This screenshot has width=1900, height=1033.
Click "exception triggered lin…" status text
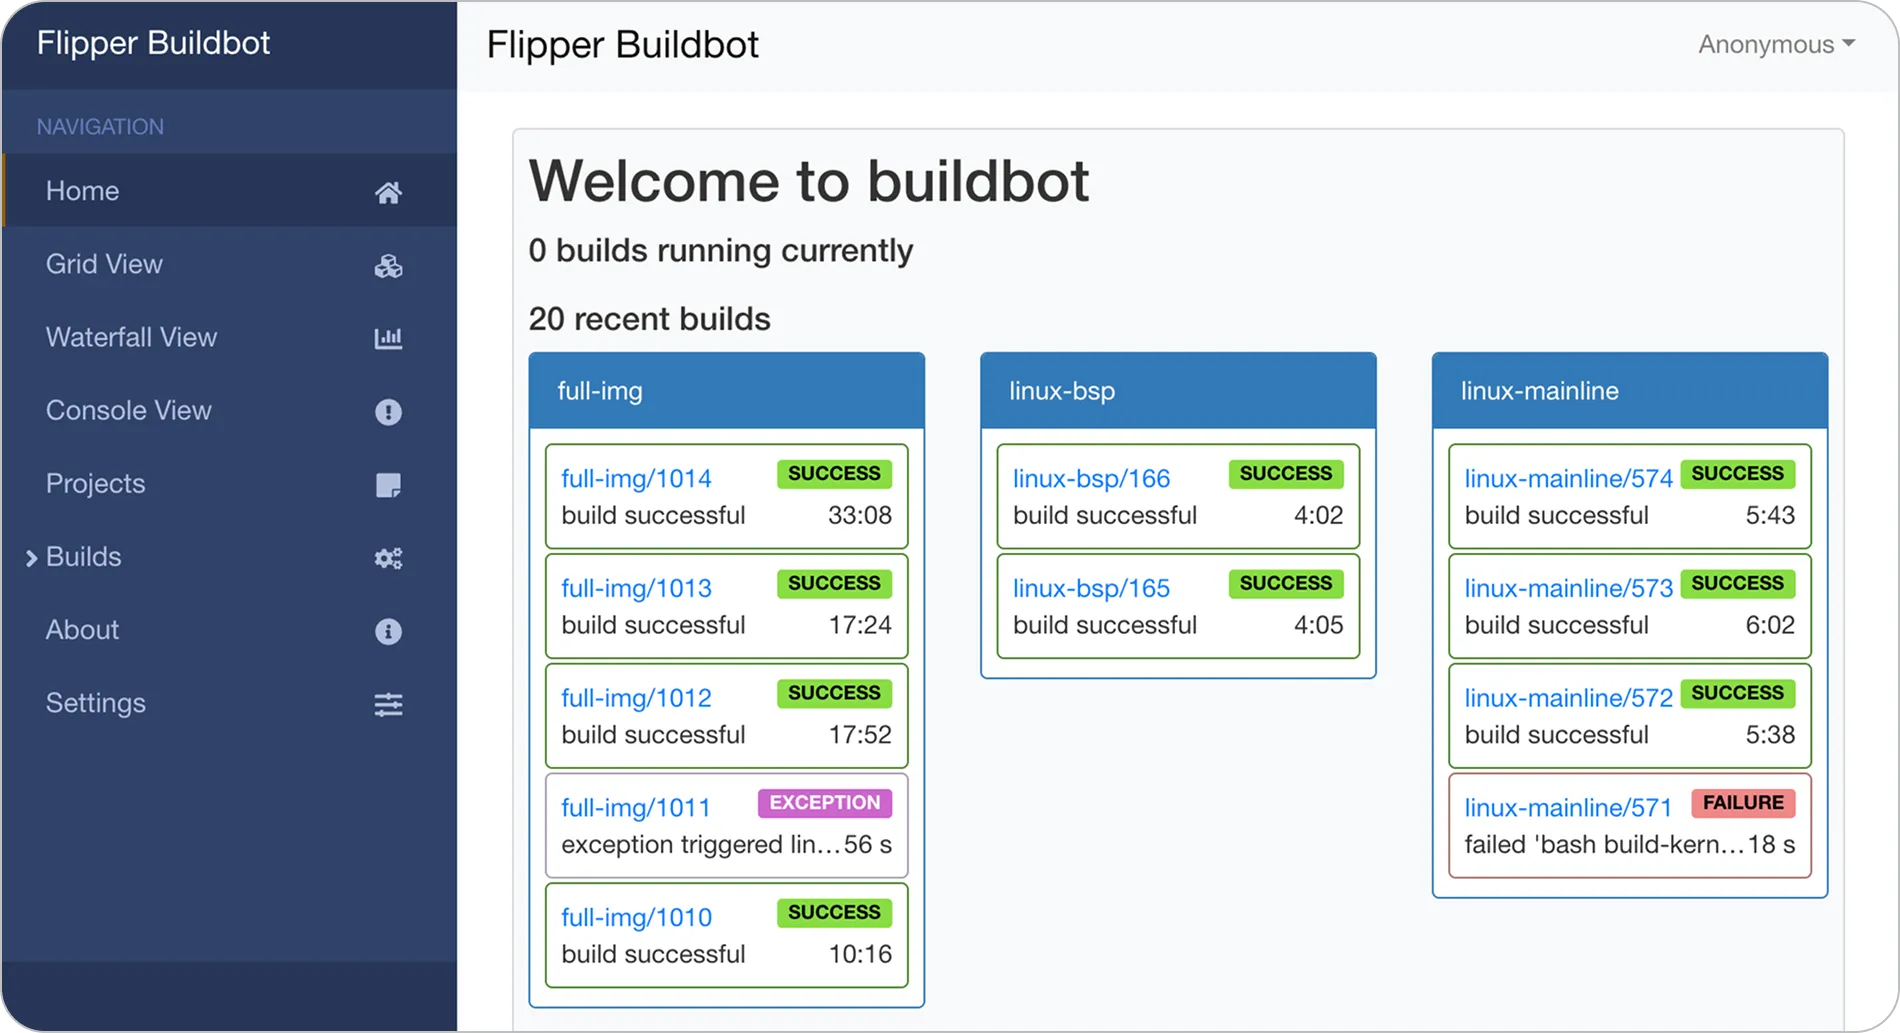tap(701, 845)
